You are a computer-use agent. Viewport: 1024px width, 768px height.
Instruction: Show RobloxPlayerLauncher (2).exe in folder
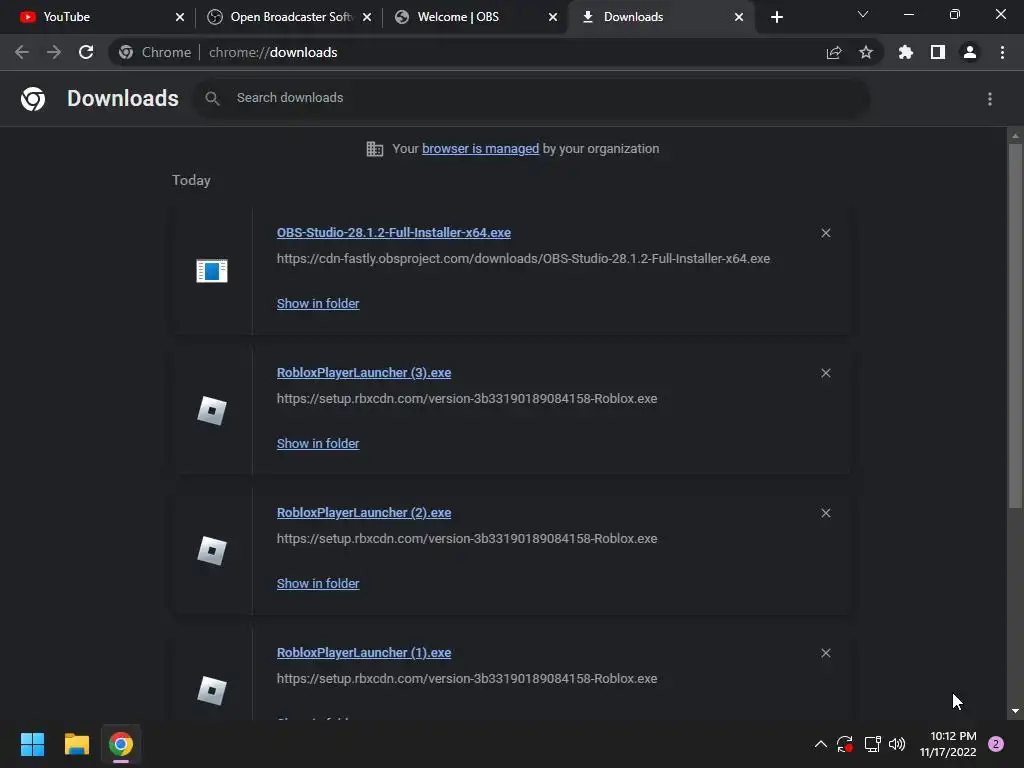click(x=318, y=584)
